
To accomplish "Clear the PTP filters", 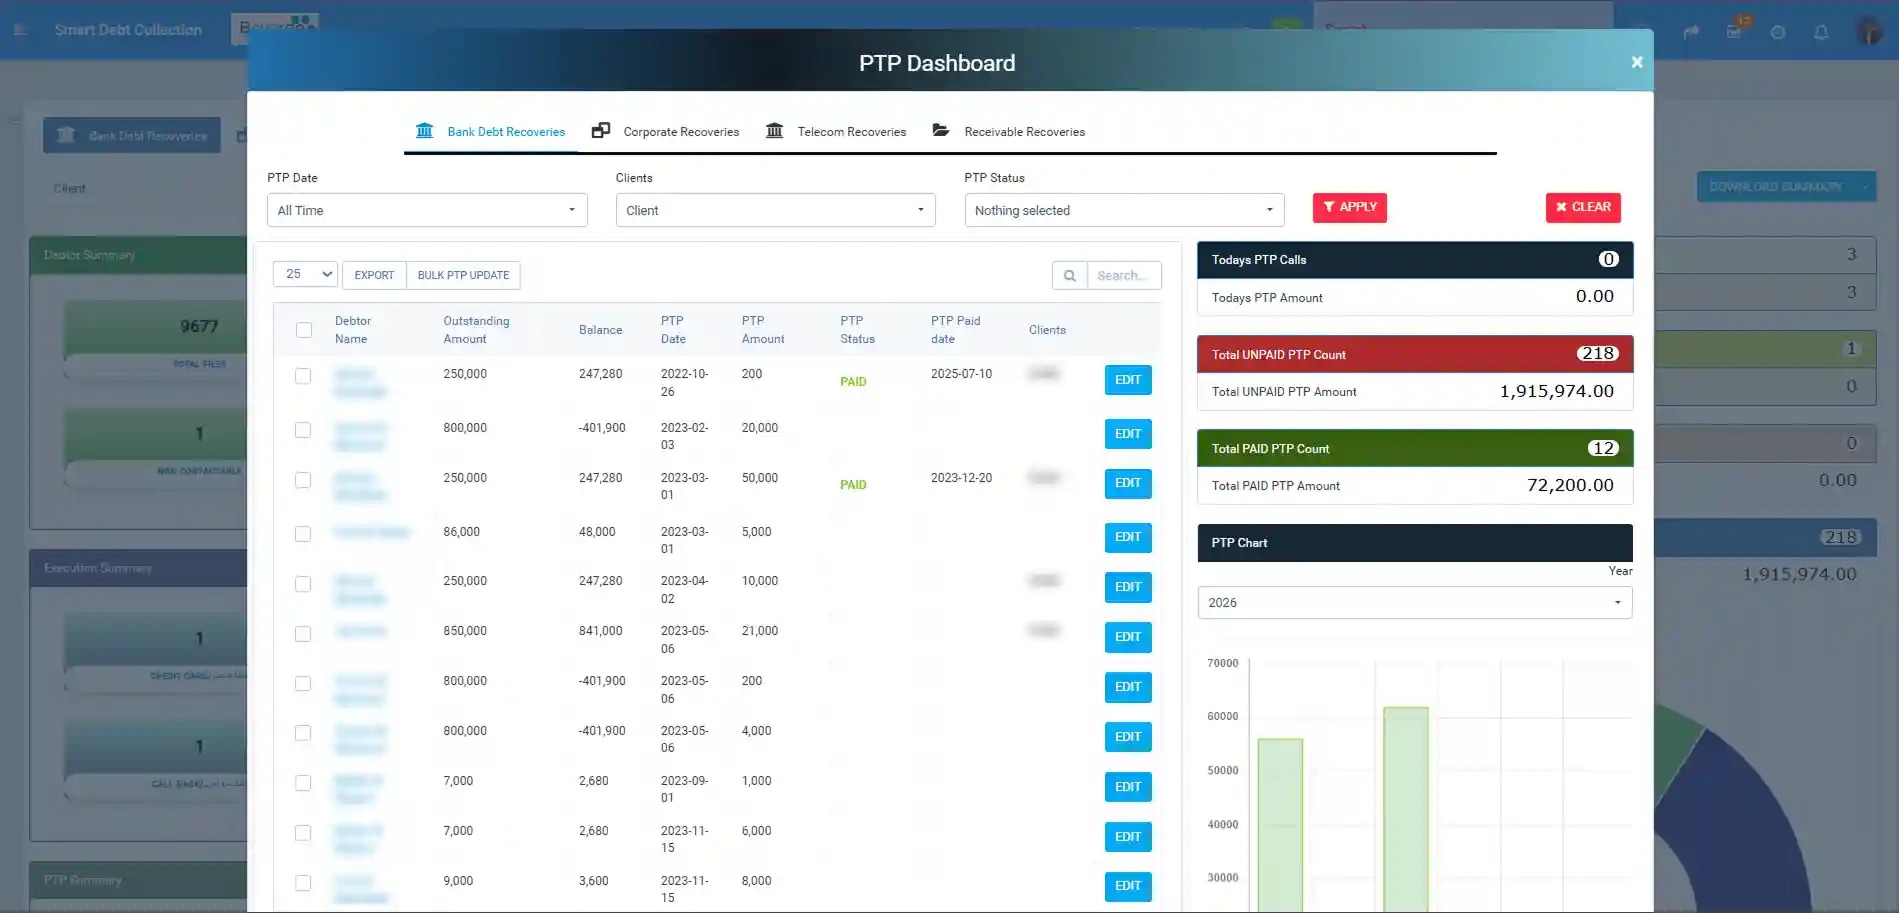I will click(1583, 207).
